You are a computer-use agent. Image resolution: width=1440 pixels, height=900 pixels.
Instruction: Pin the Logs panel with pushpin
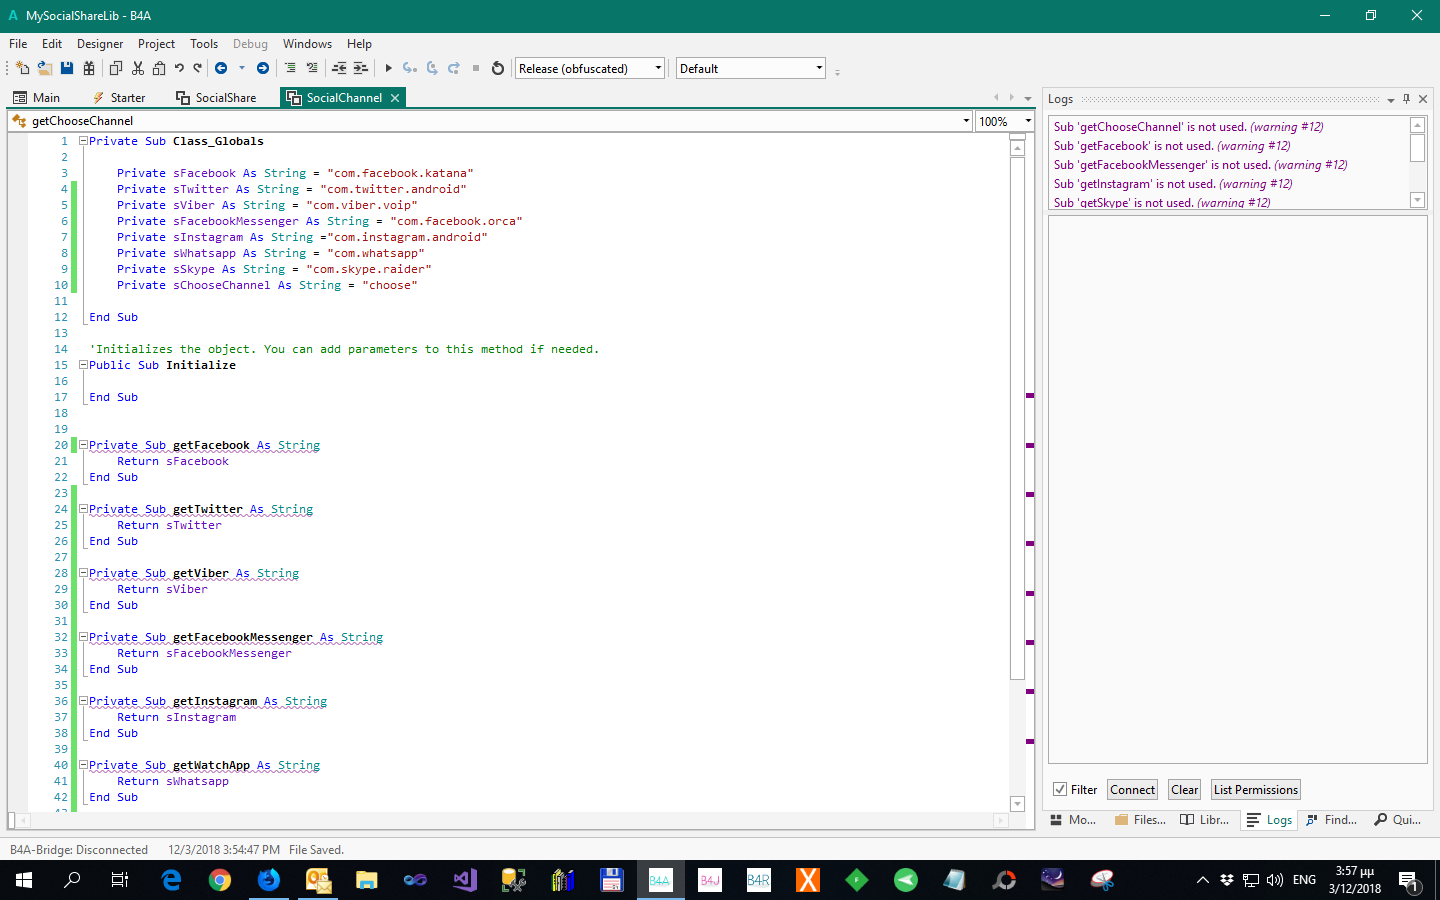[1406, 99]
